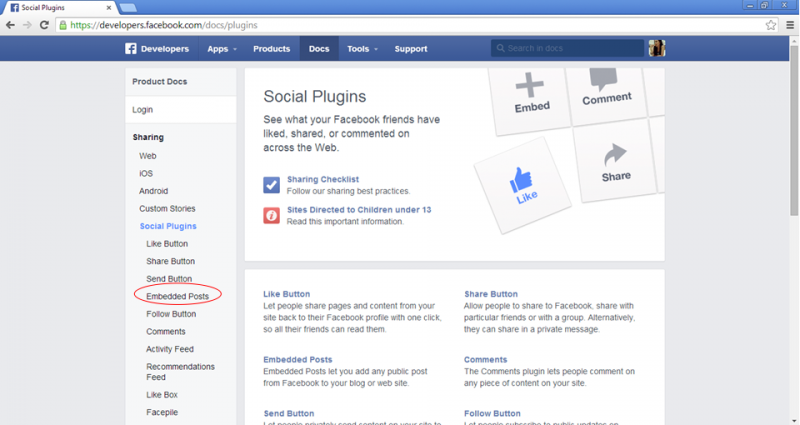
Task: Select the Docs nav item
Action: click(319, 49)
